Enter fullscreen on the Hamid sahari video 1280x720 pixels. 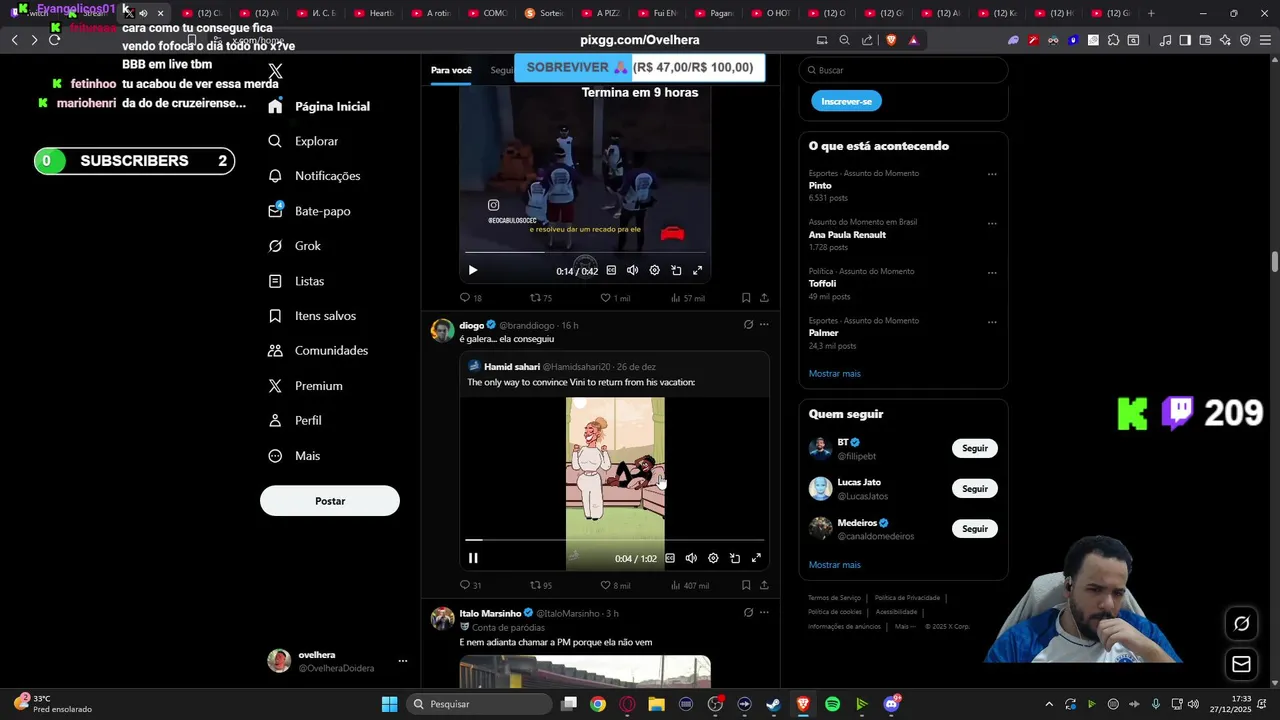tap(756, 558)
